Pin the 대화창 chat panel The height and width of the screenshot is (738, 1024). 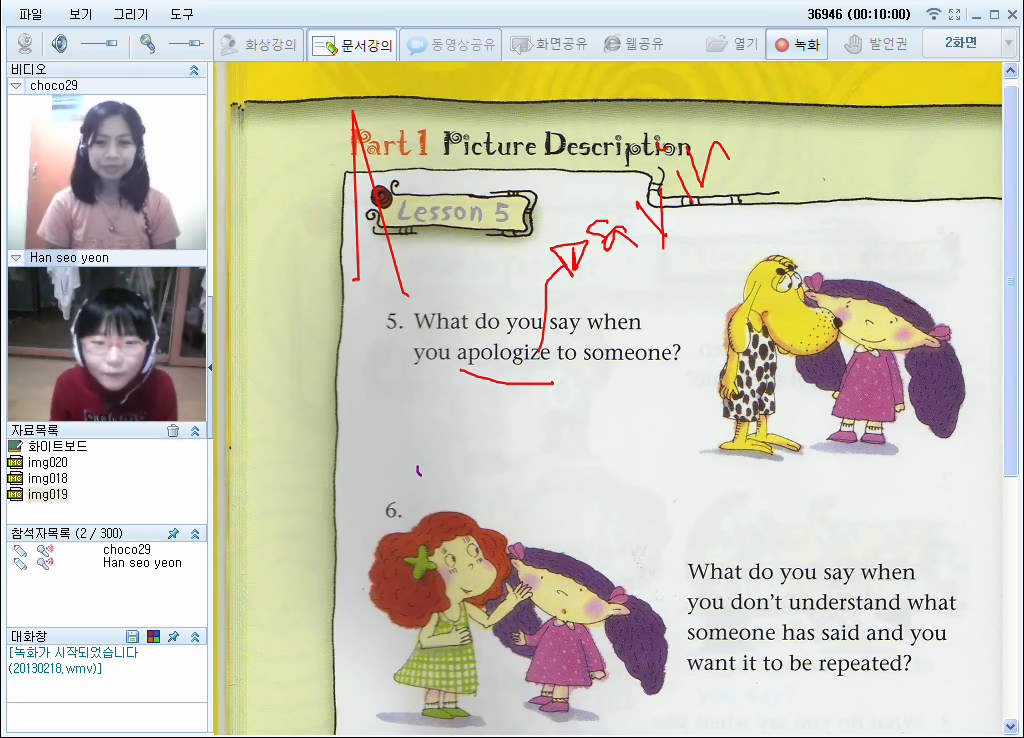pyautogui.click(x=173, y=636)
